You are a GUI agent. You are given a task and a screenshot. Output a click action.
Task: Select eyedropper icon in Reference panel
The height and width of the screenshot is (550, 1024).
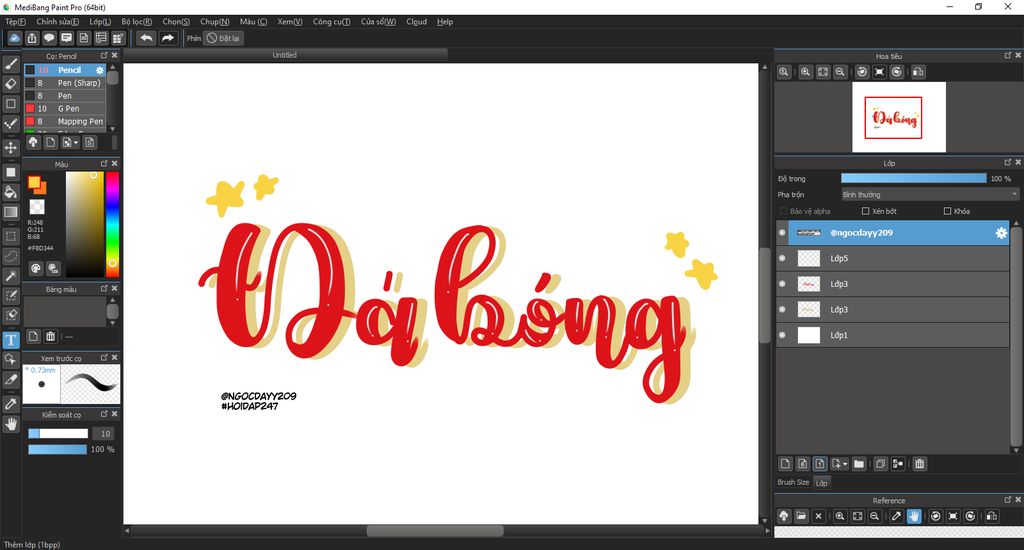897,516
